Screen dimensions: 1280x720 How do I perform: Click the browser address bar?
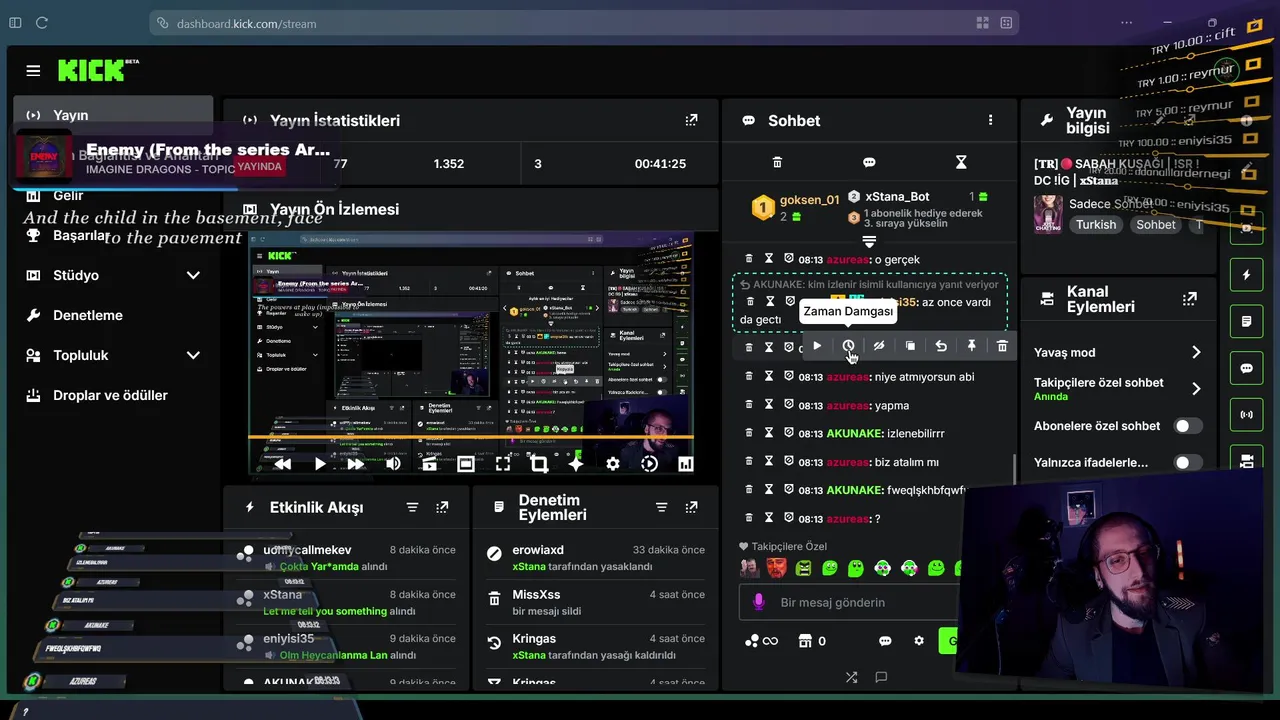pos(585,23)
